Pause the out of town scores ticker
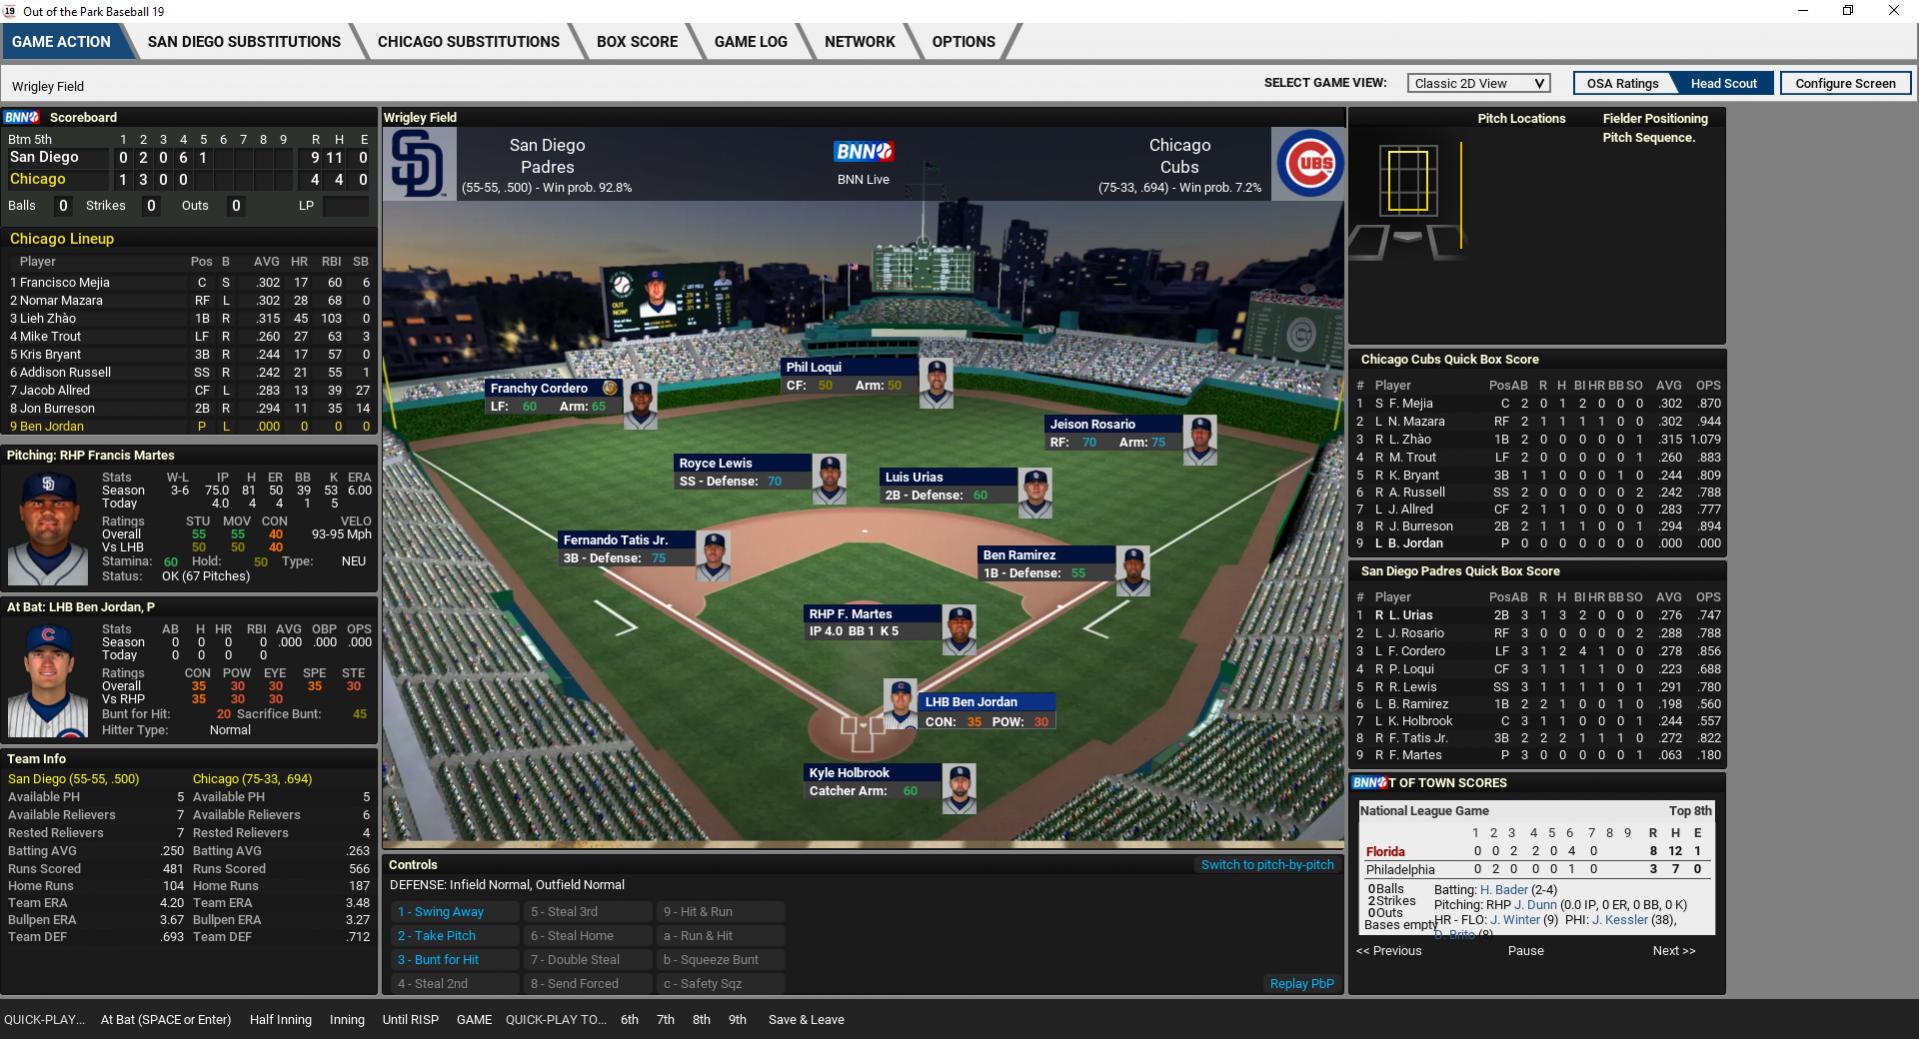 coord(1525,951)
